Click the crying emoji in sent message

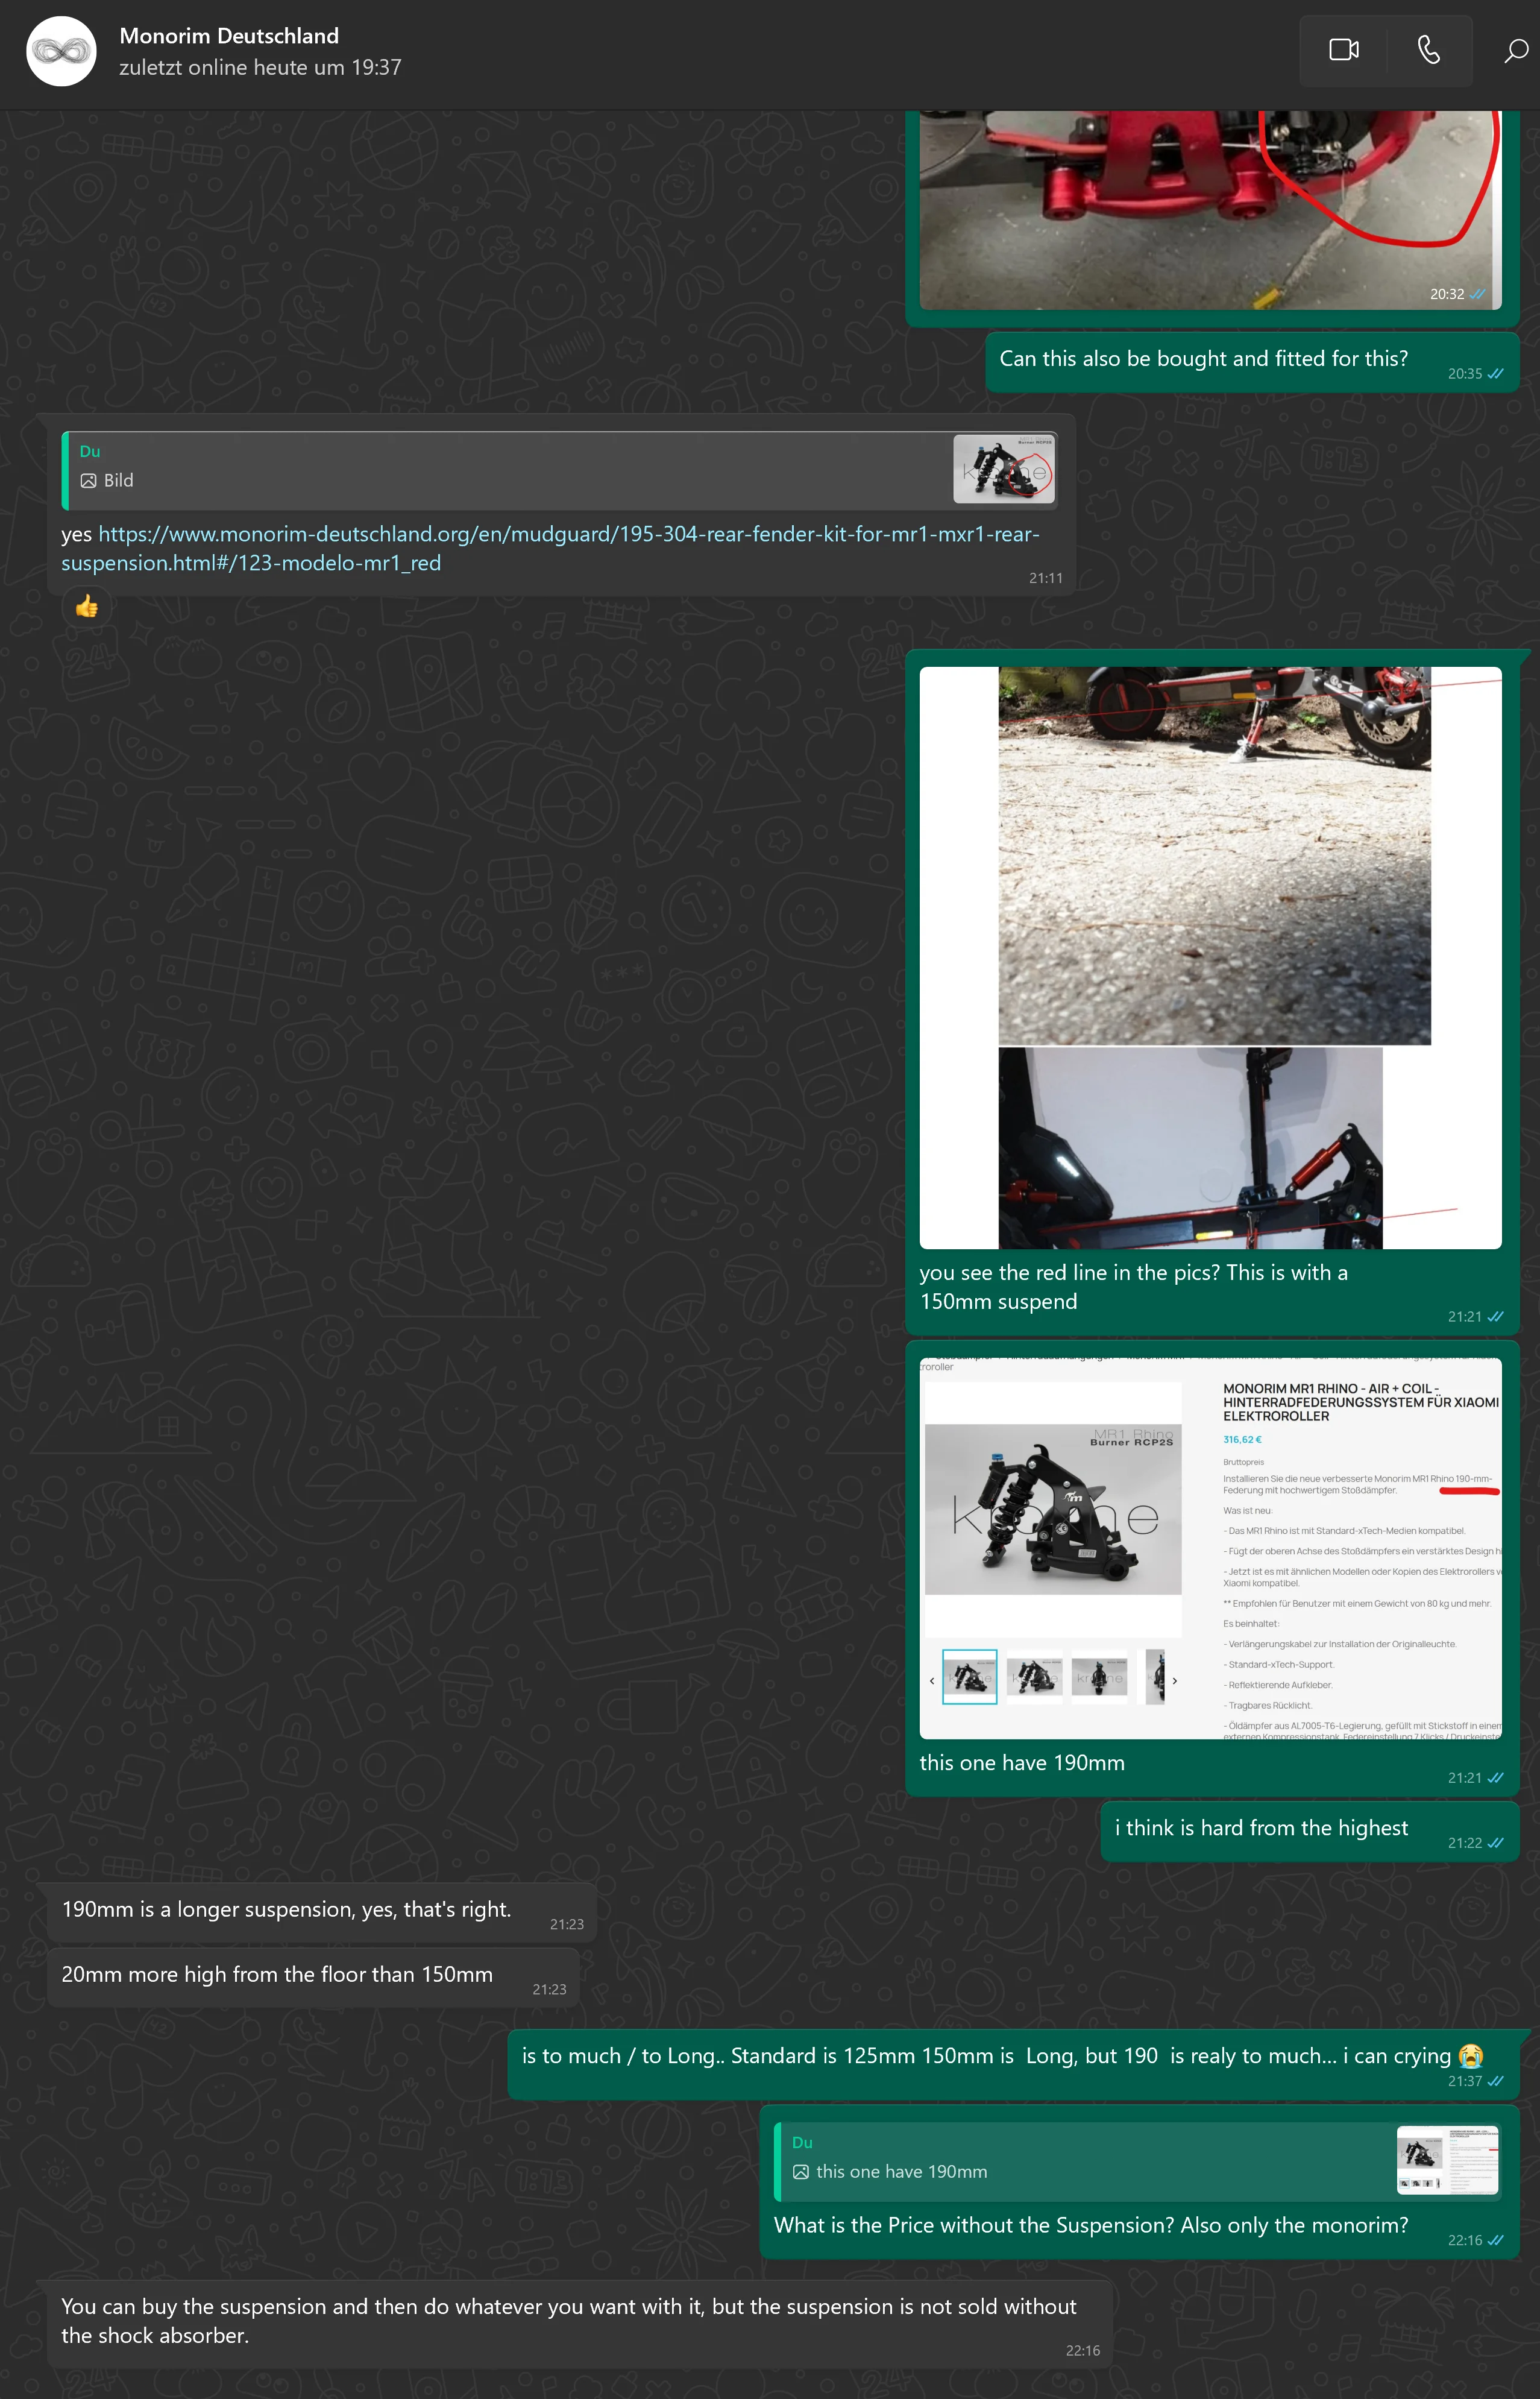coord(1470,2056)
